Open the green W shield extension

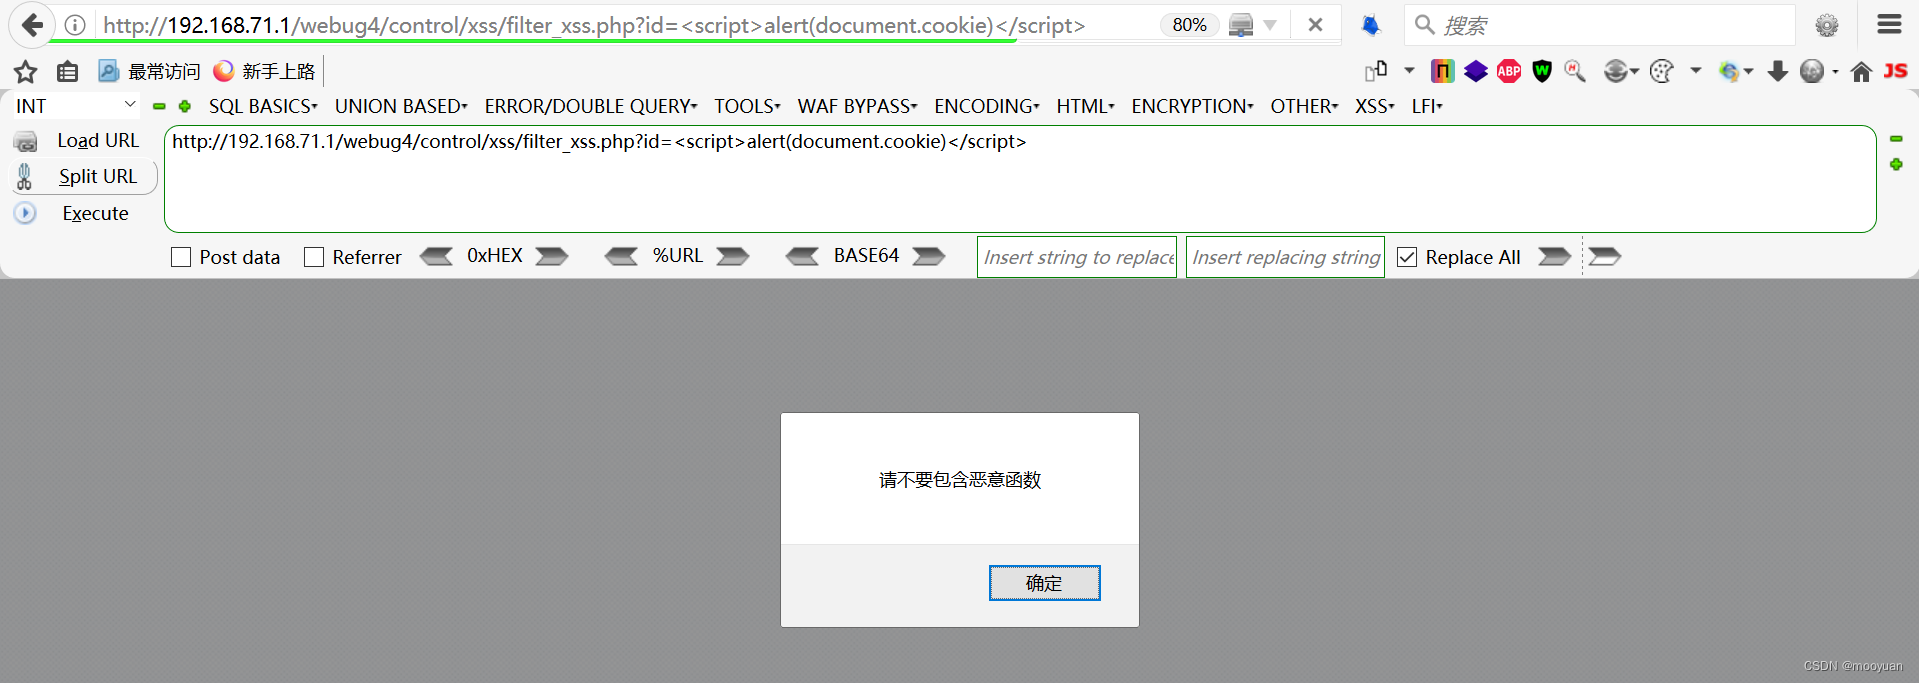tap(1542, 71)
